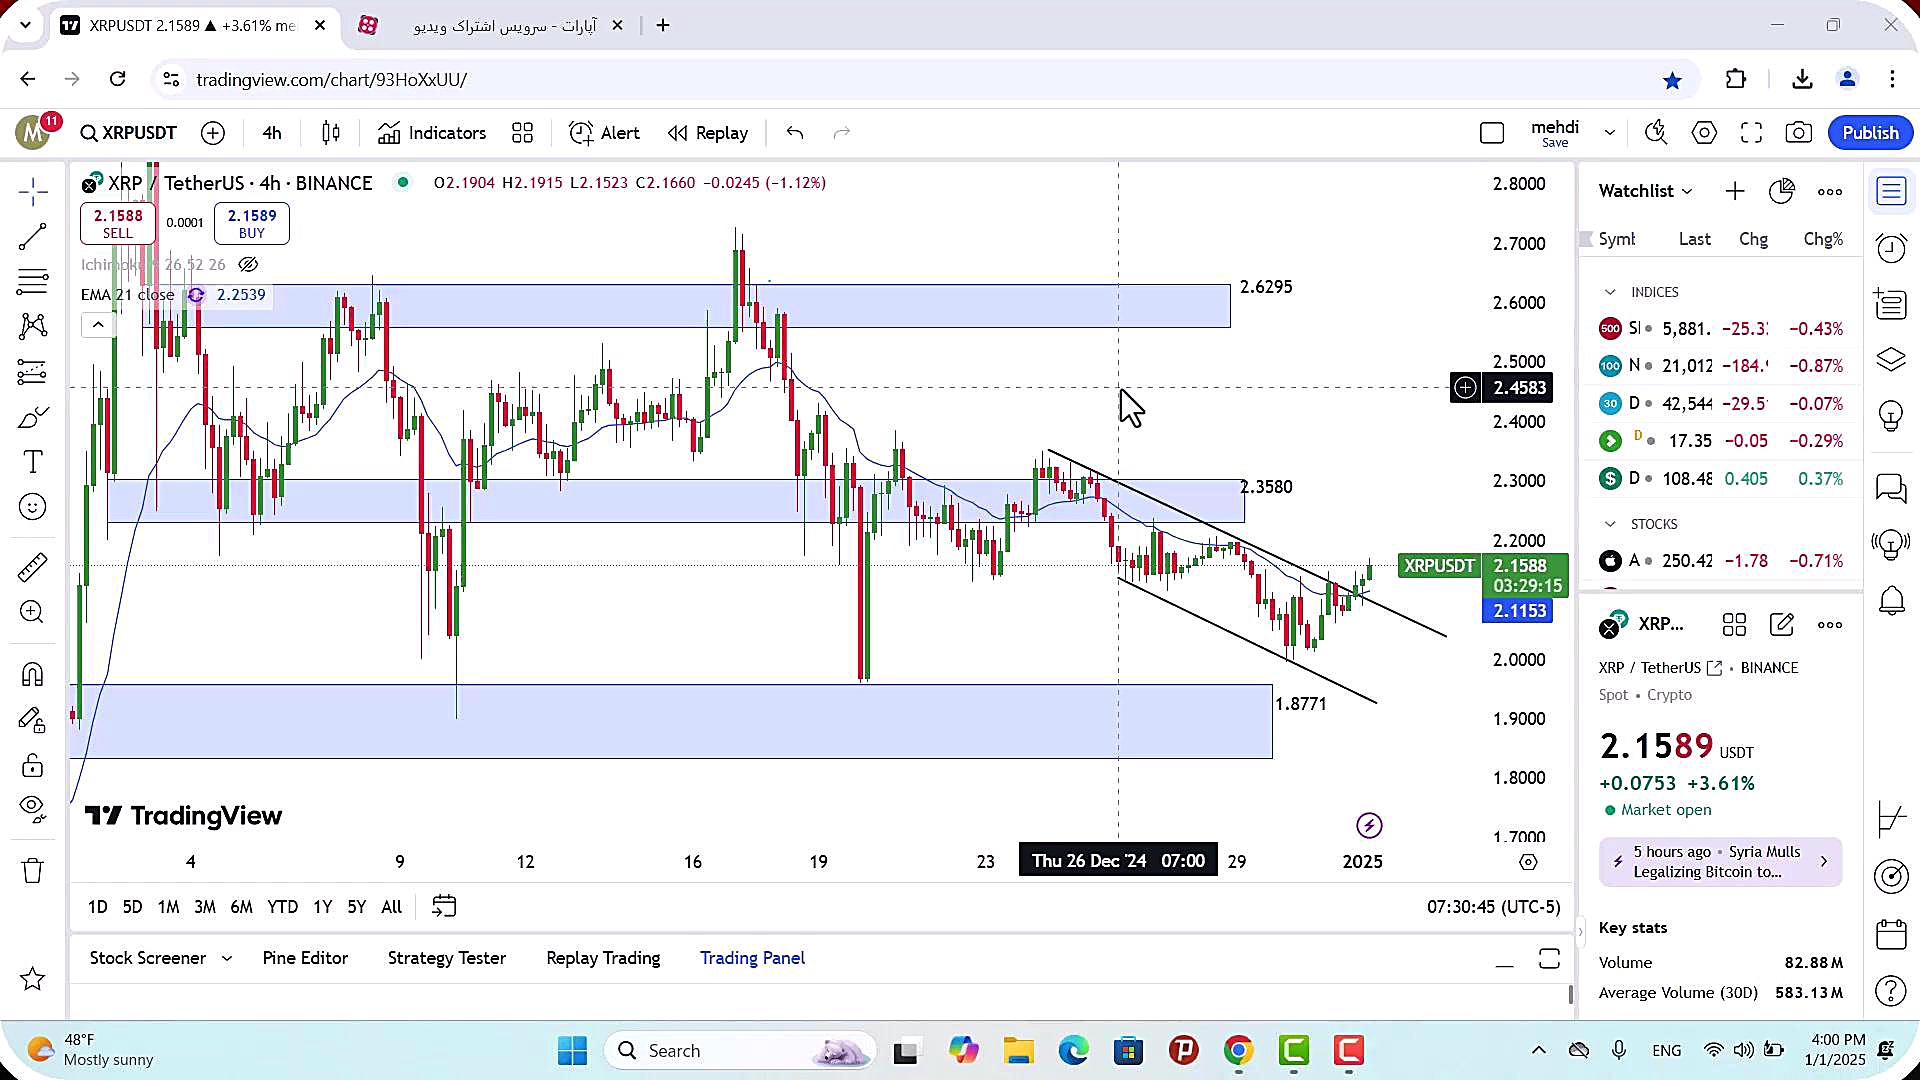Open the Pine Editor tab
This screenshot has height=1080, width=1920.
[305, 958]
